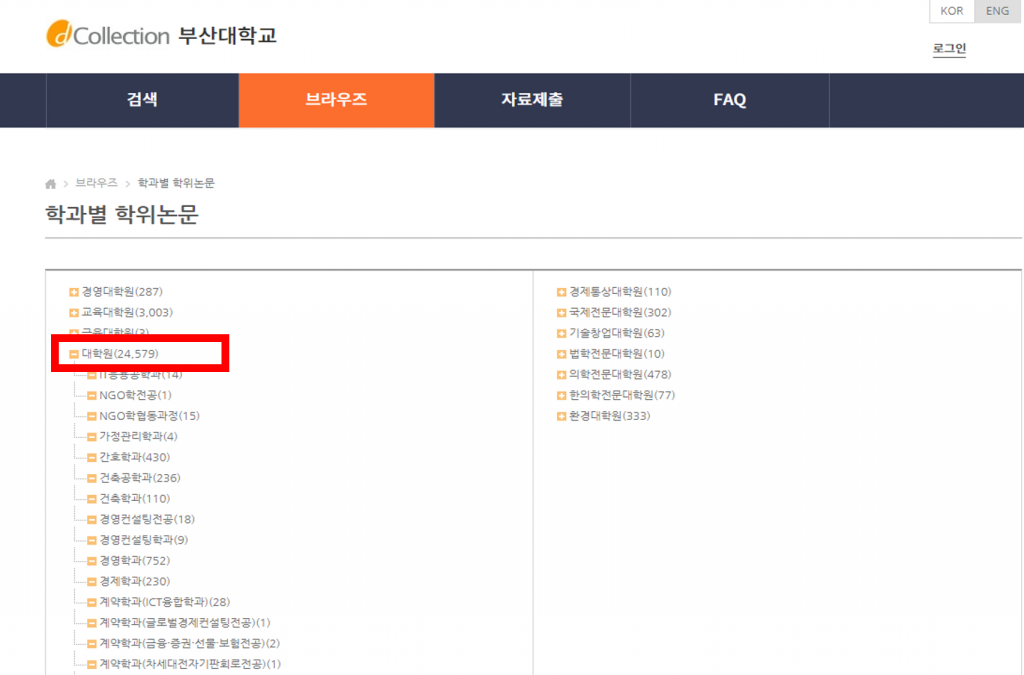The image size is (1024, 675).
Task: Click the icon beside 국제전문대학원(302)
Action: (562, 313)
